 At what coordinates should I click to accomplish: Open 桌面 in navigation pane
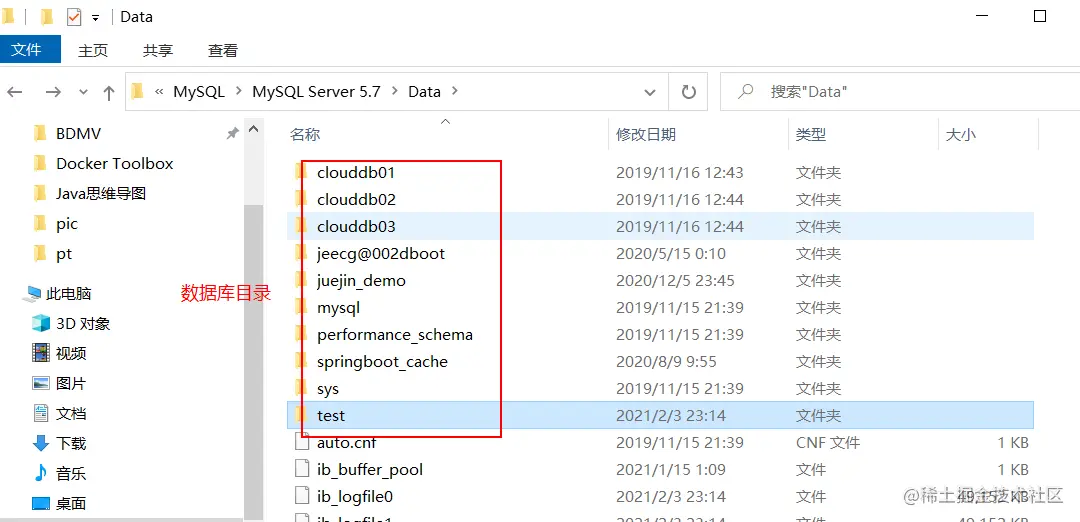[x=70, y=504]
